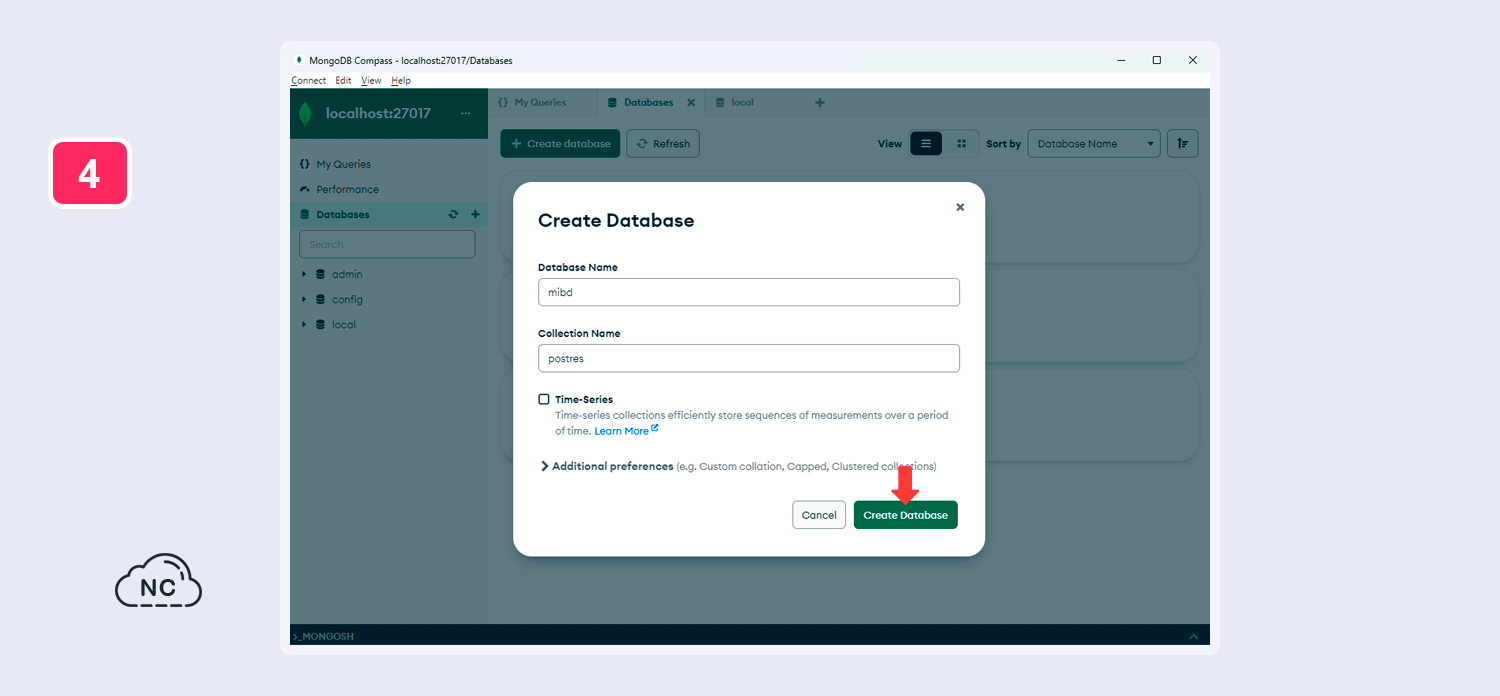1500x696 pixels.
Task: Close the Create Database dialog with X
Action: (960, 207)
